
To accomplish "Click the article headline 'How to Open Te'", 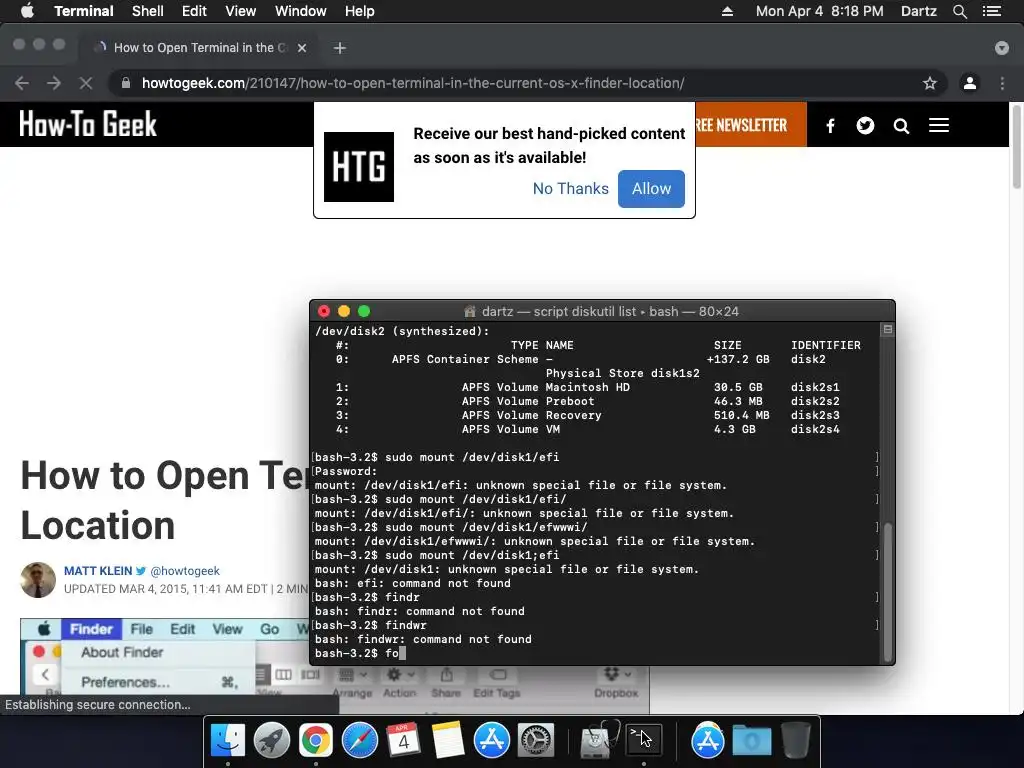I will [x=165, y=475].
